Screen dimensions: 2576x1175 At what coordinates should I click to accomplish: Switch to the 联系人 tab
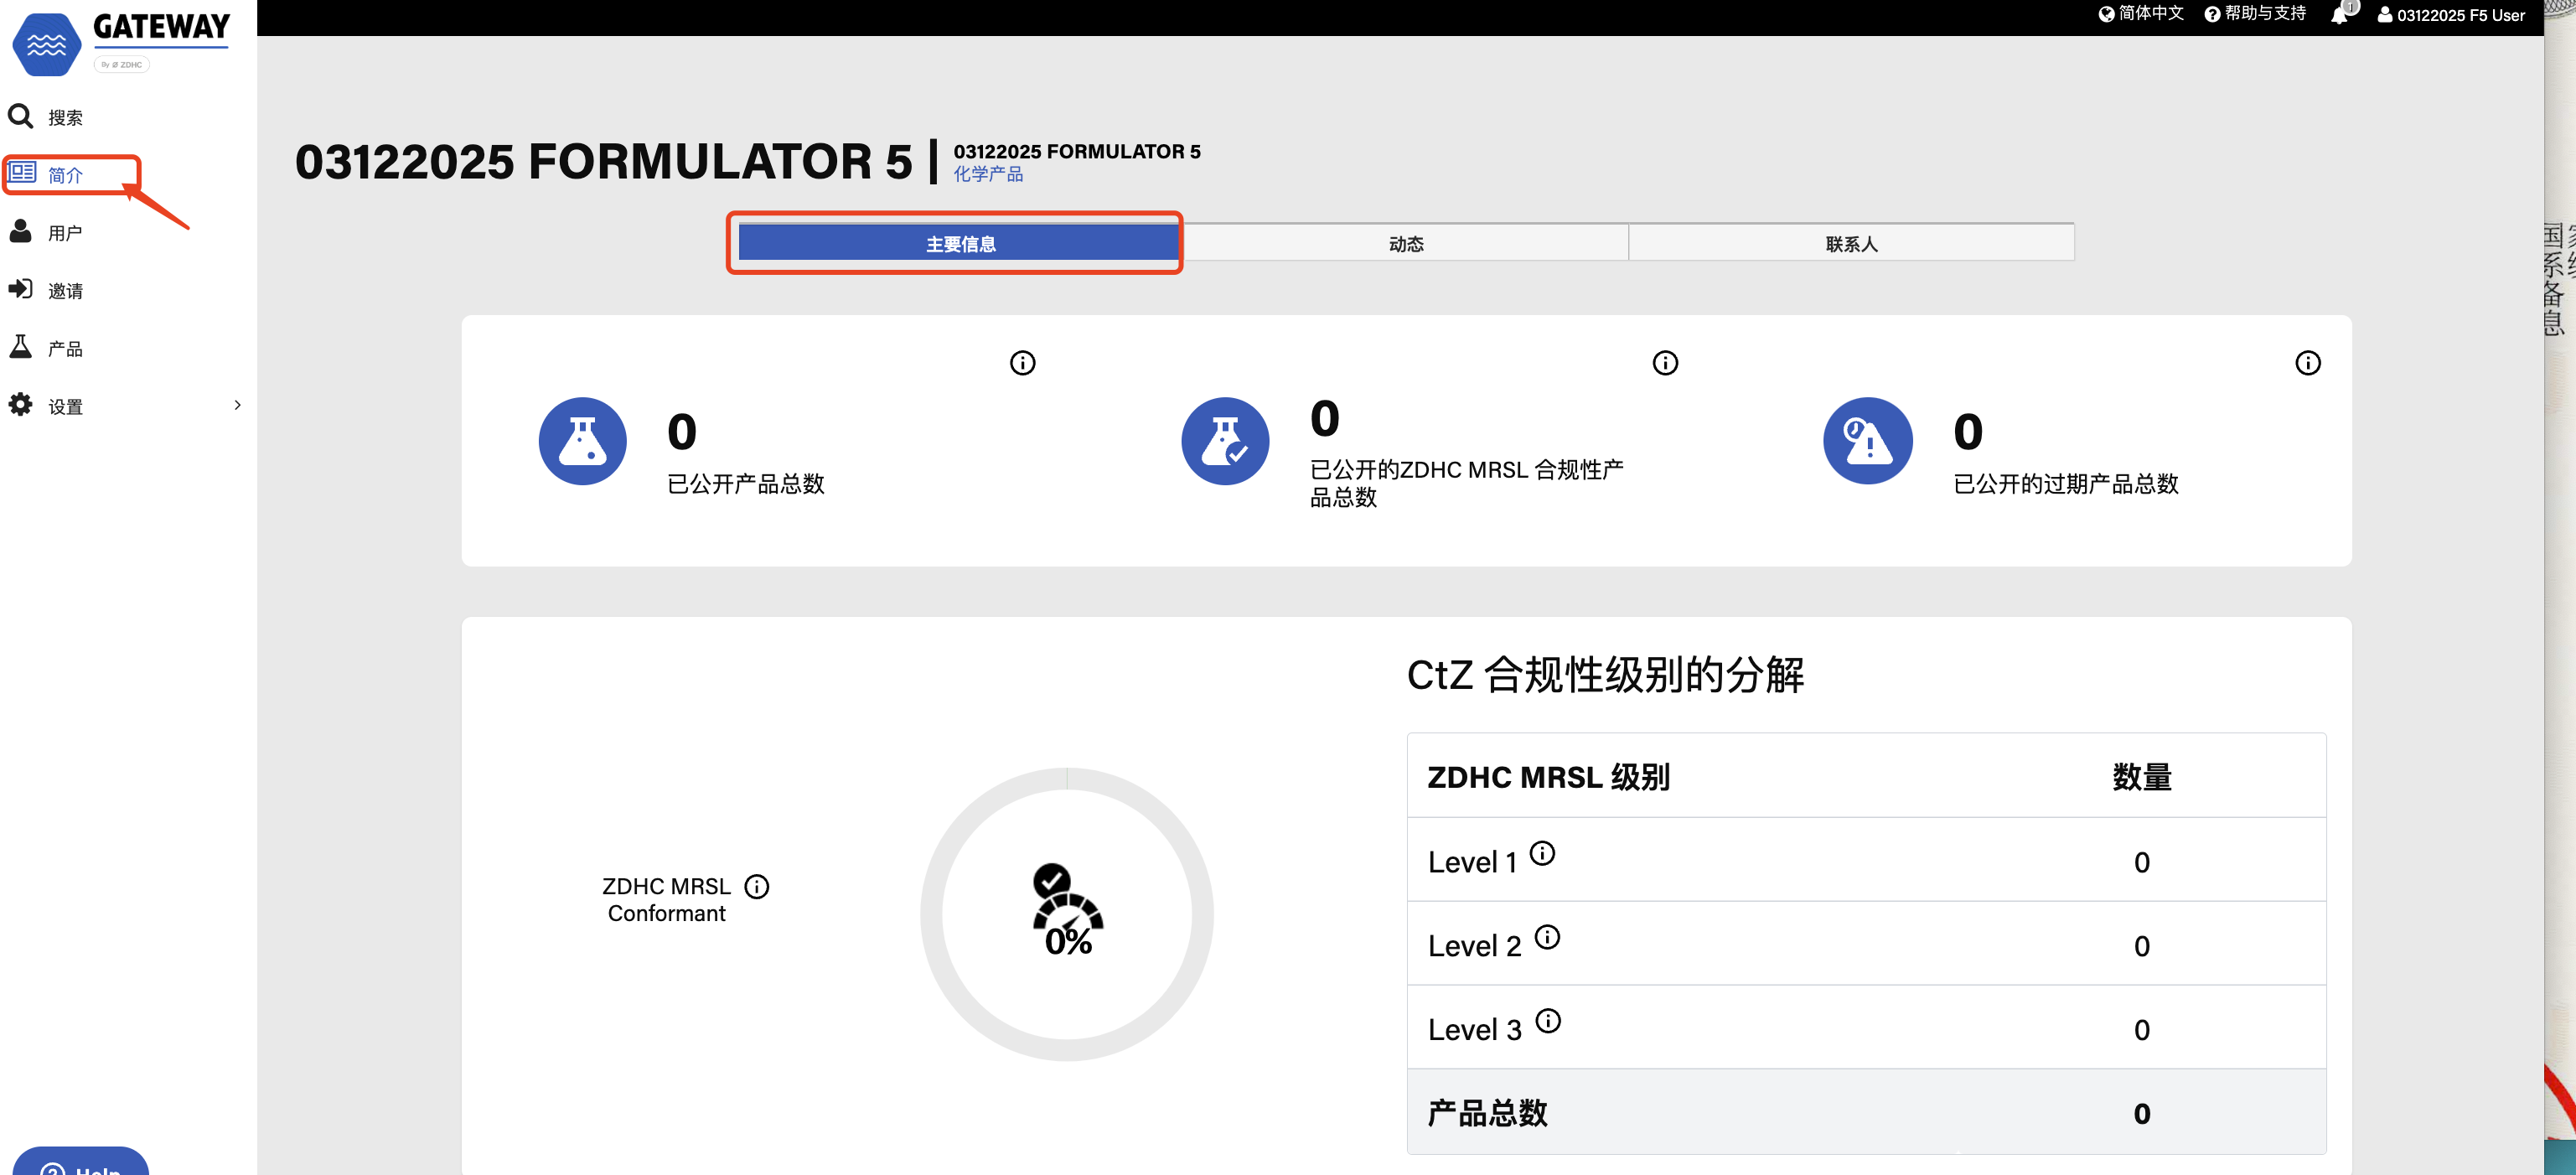[1851, 243]
